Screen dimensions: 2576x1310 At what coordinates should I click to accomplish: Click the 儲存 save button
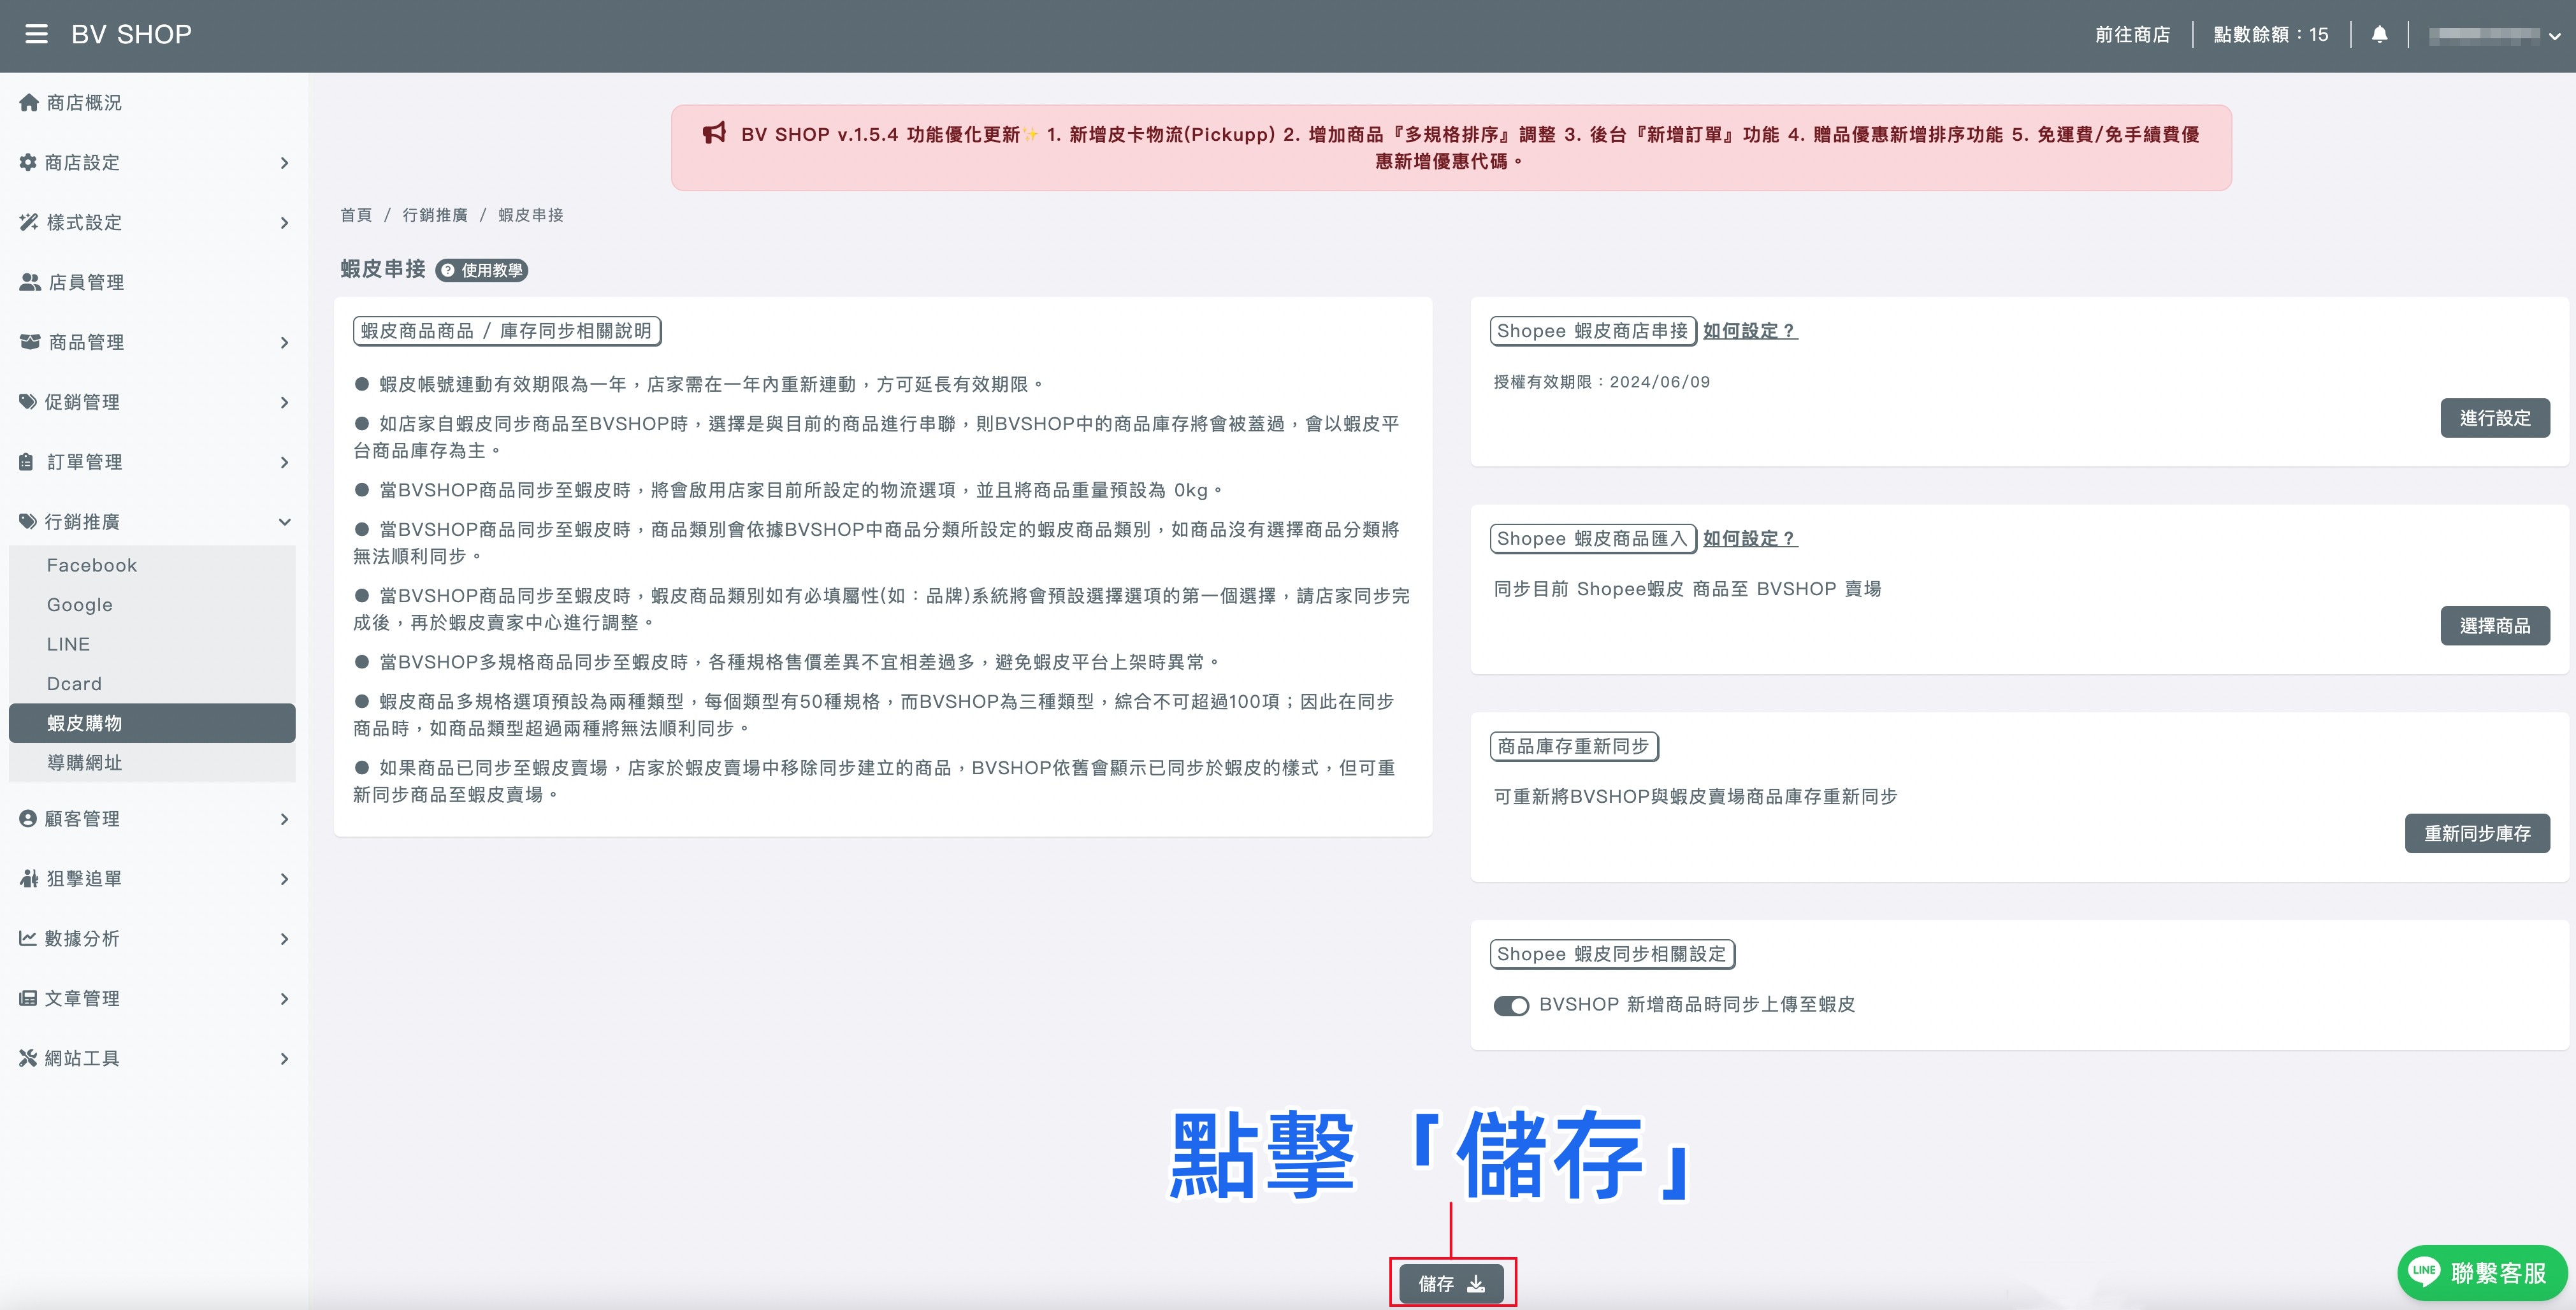pos(1452,1283)
